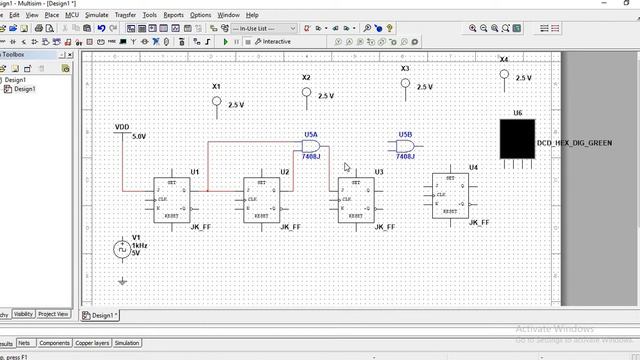Open the Place menu
The width and height of the screenshot is (640, 360).
[52, 15]
